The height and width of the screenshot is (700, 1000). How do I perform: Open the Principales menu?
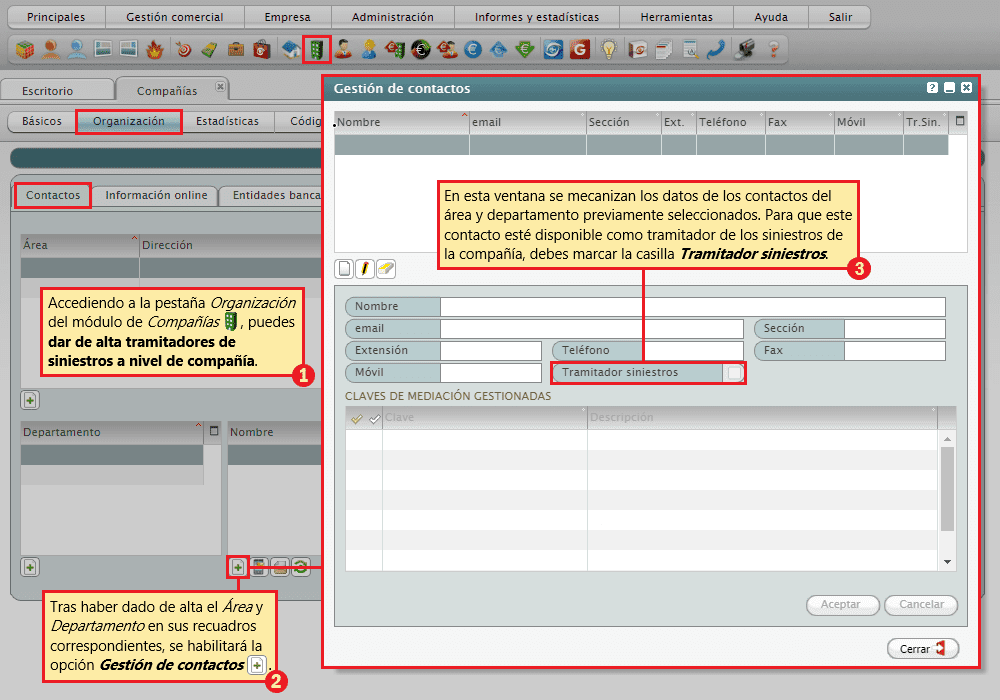pos(56,17)
